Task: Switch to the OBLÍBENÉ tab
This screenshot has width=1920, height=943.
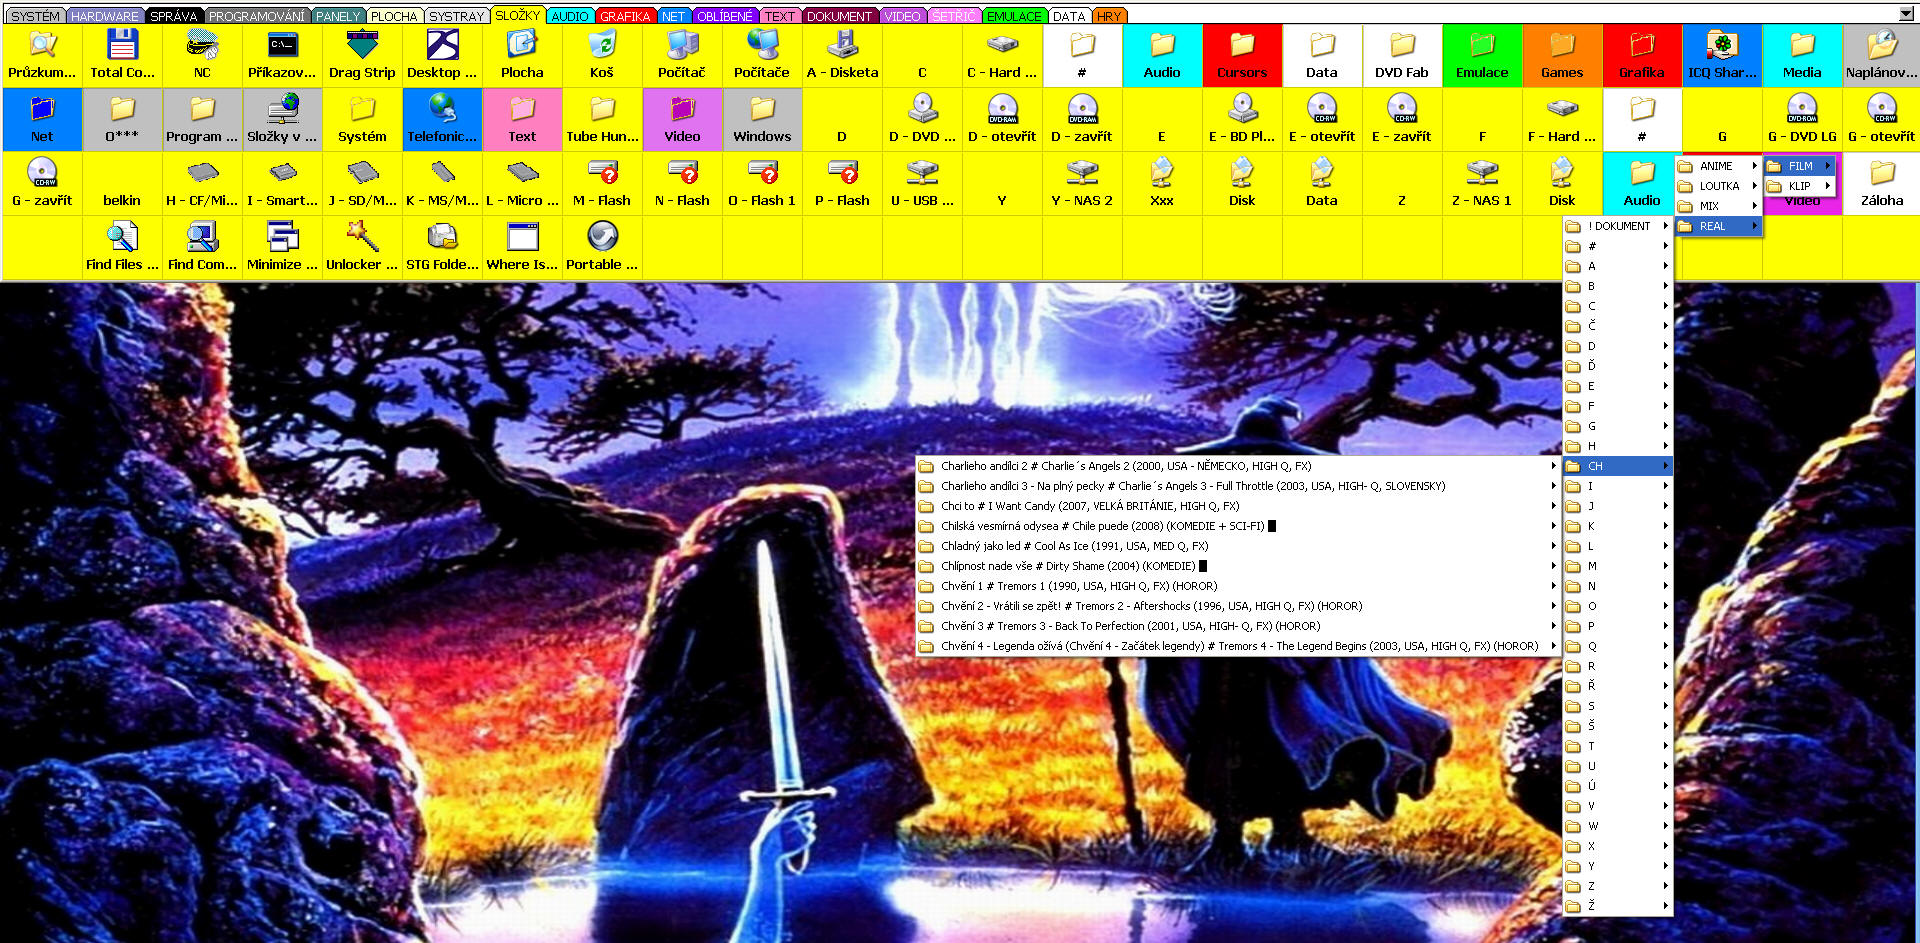Action: pos(724,16)
